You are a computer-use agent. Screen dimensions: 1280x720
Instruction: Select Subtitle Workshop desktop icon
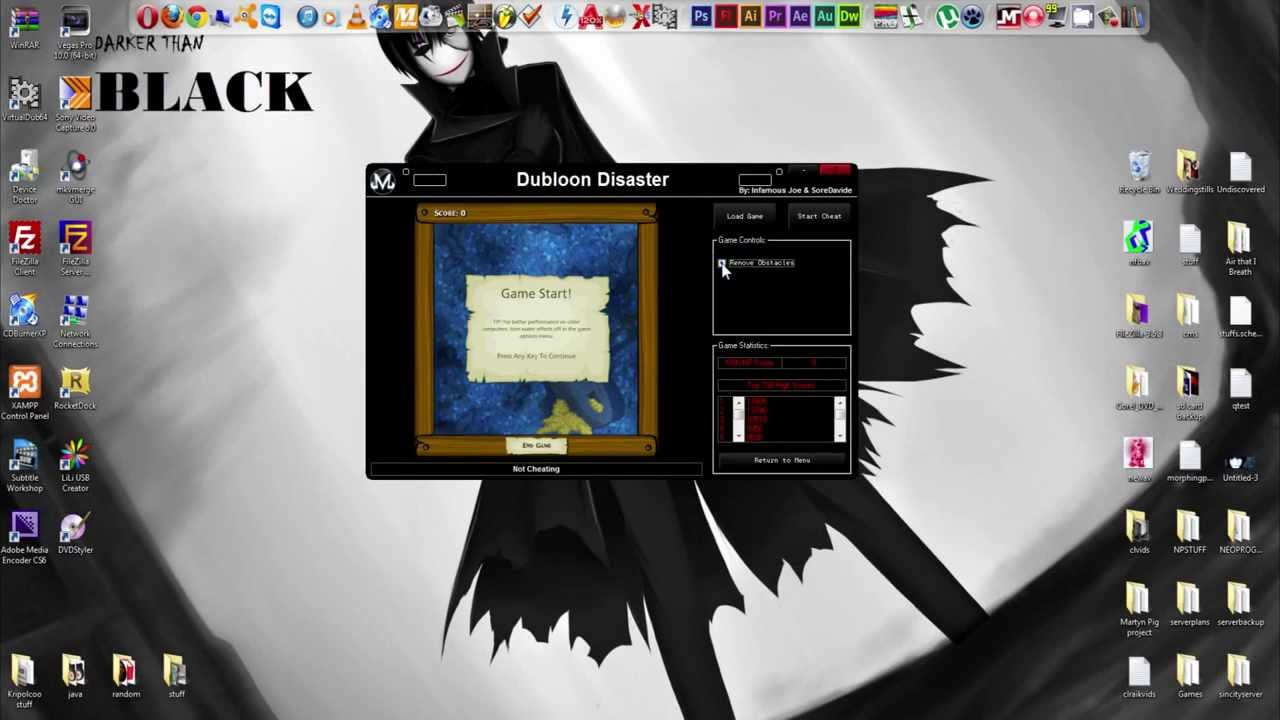point(24,464)
